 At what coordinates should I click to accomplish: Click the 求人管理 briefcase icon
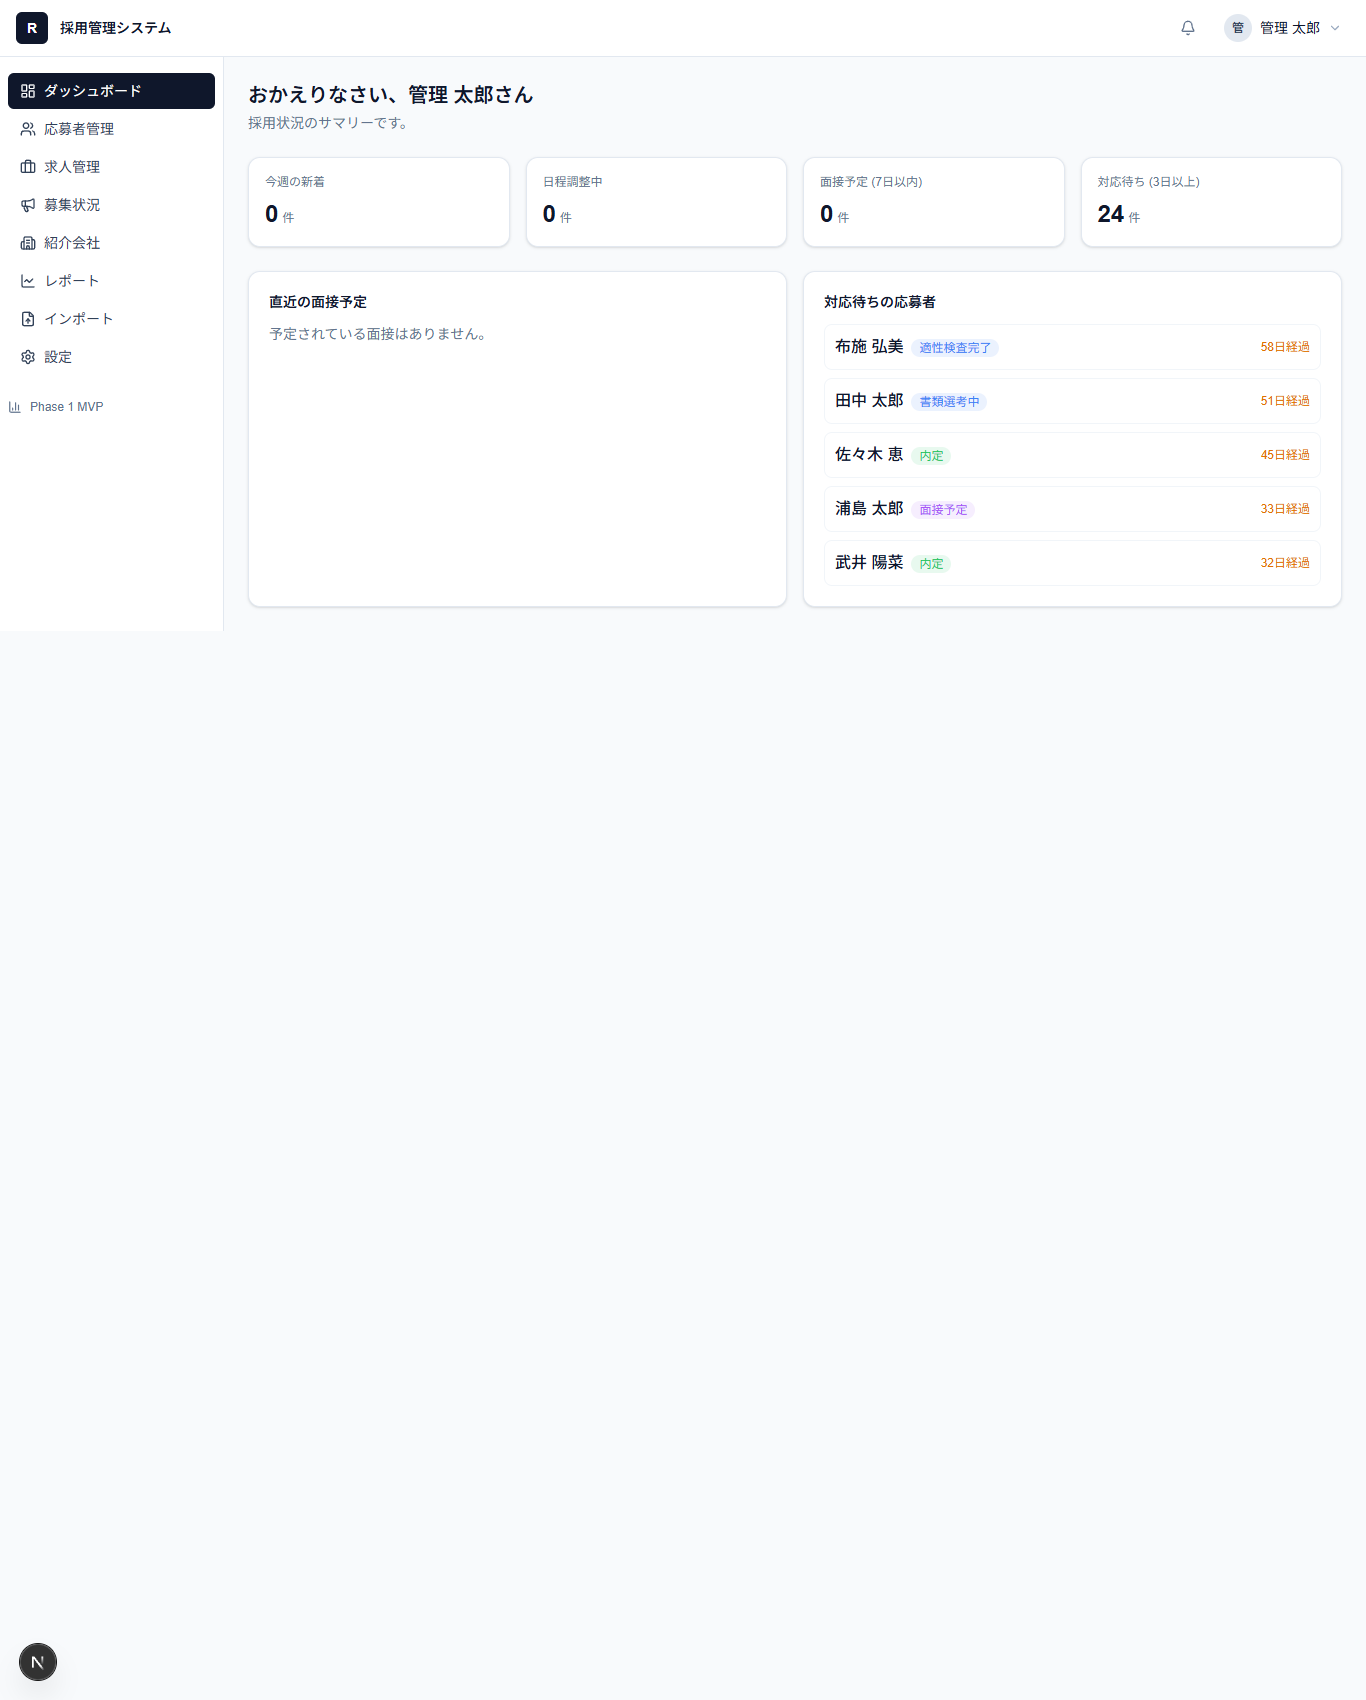[28, 167]
